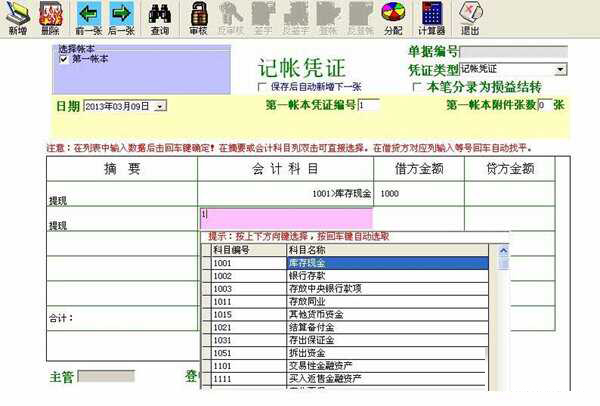Image resolution: width=600 pixels, height=406 pixels.
Task: Select 交易性金融资产 account row
Action: click(x=387, y=366)
